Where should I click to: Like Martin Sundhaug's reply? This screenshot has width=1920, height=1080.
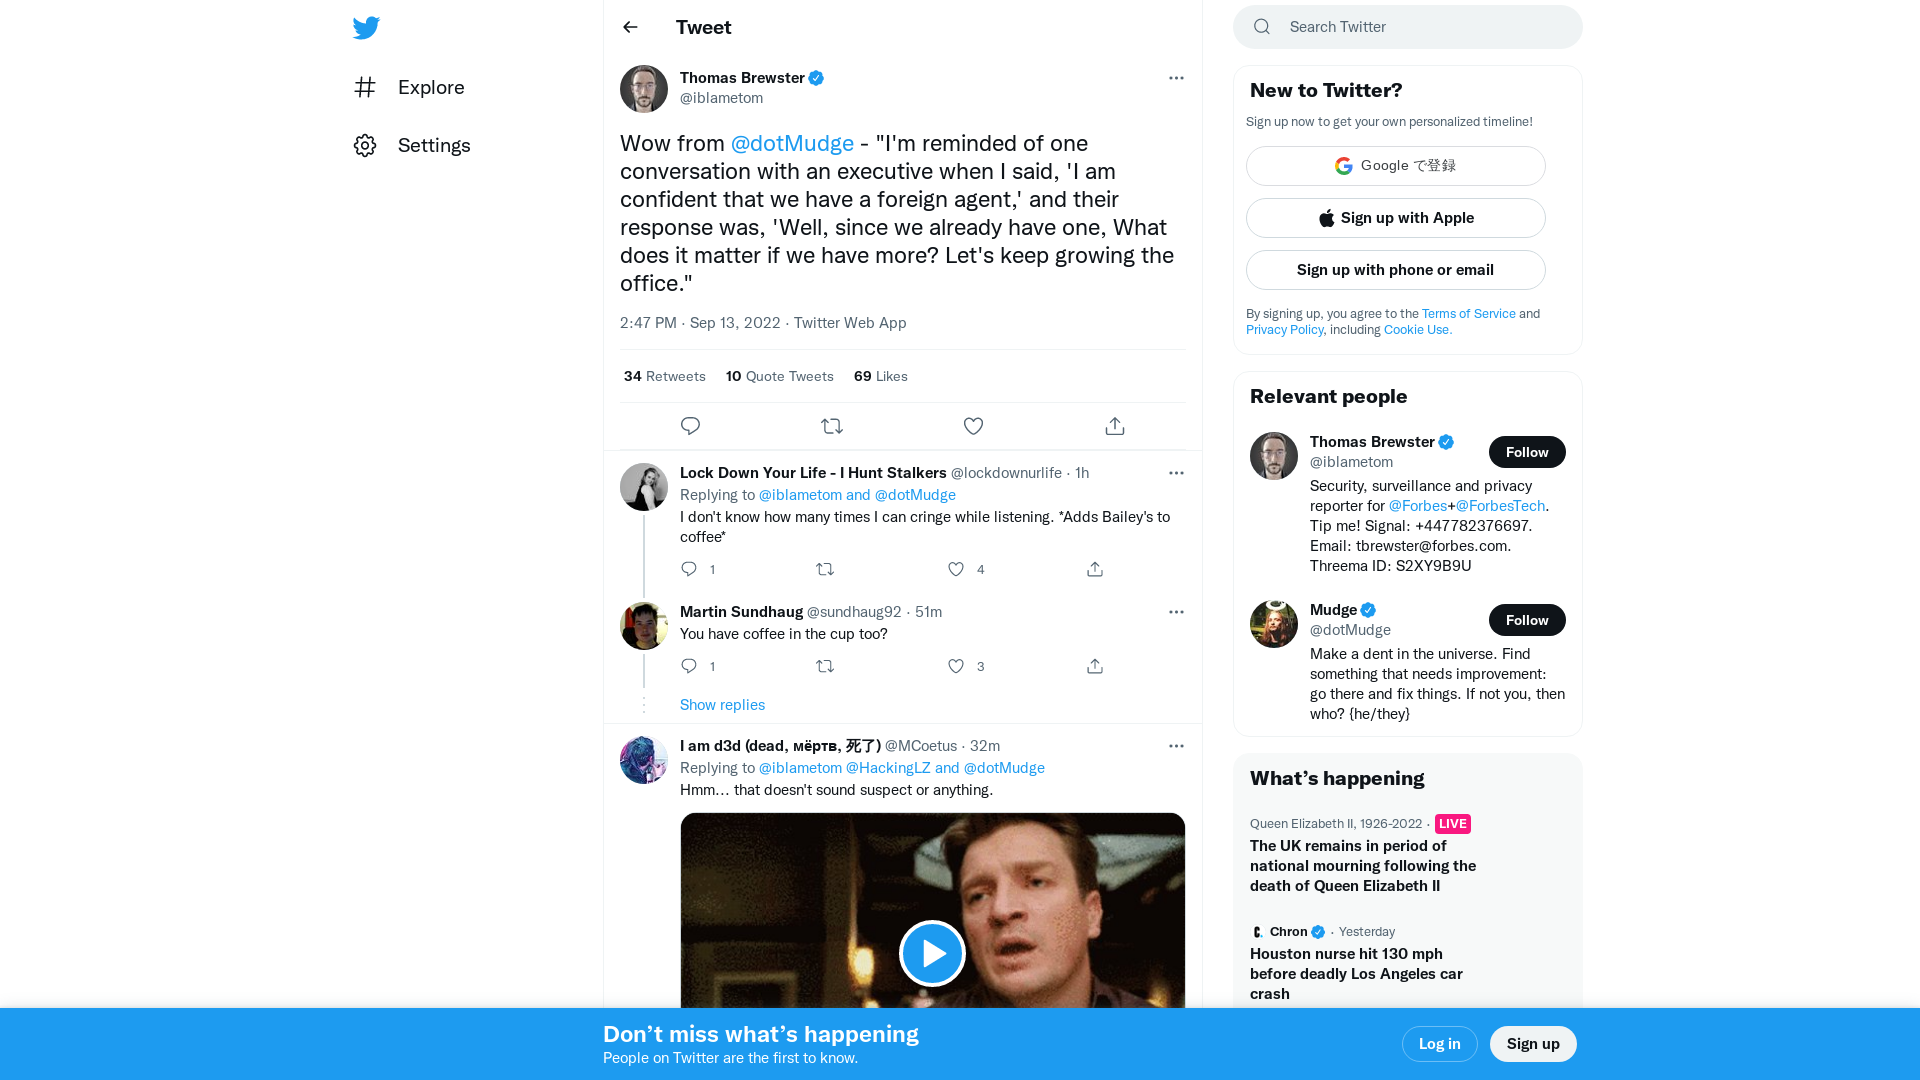[955, 666]
